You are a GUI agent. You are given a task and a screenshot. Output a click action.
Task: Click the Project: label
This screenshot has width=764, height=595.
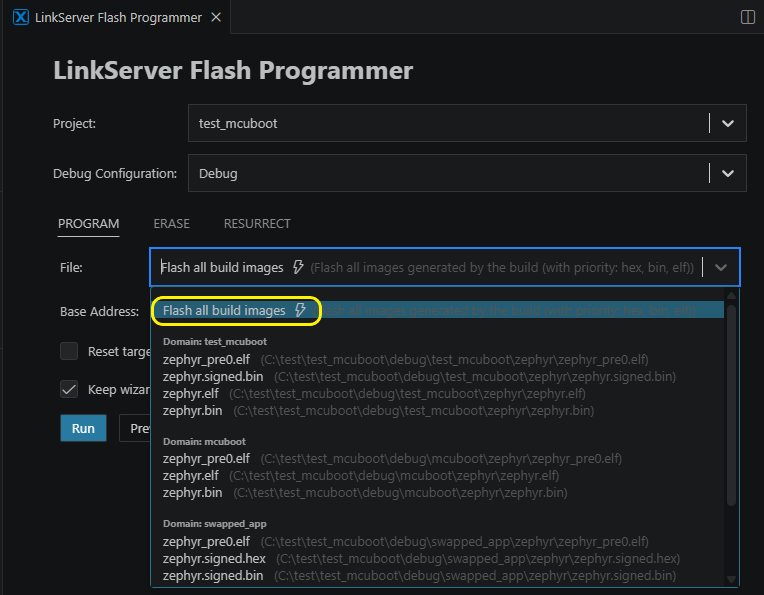point(74,123)
